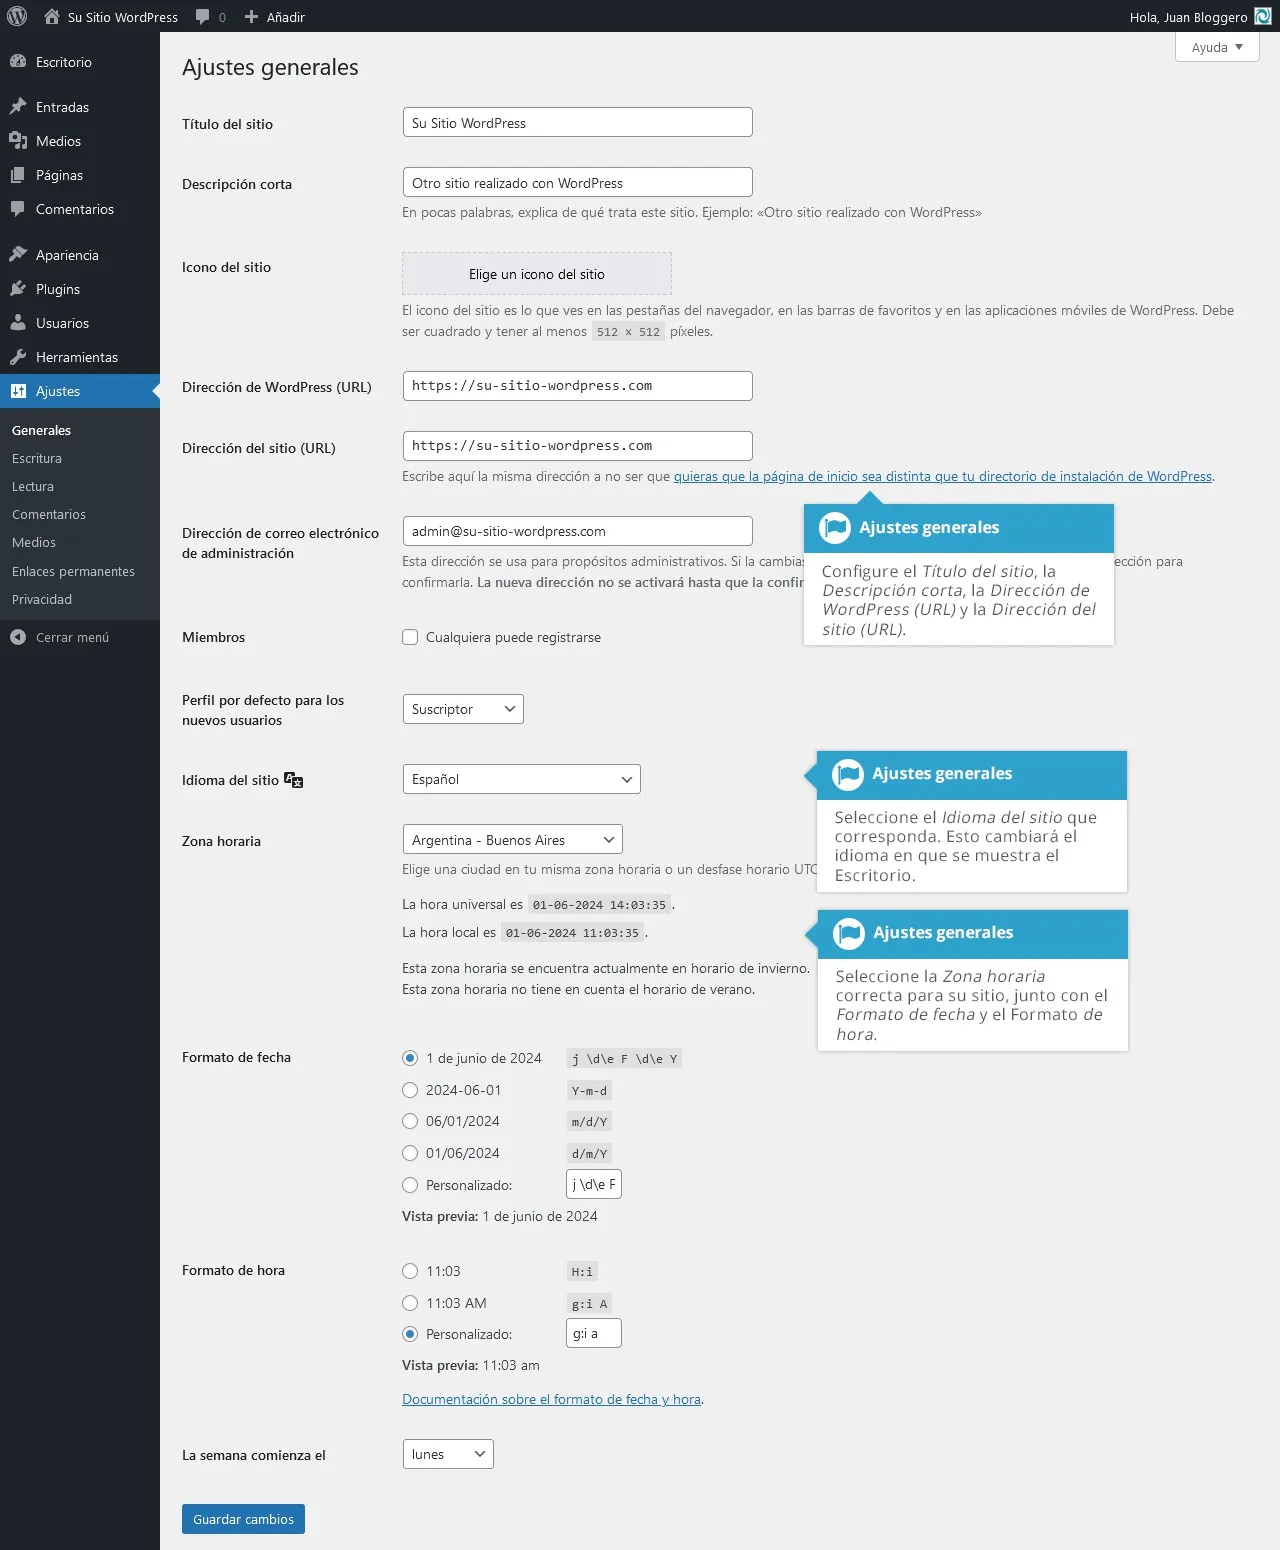
Task: Click flag icon in first Ajustes generales tooltip
Action: point(835,528)
